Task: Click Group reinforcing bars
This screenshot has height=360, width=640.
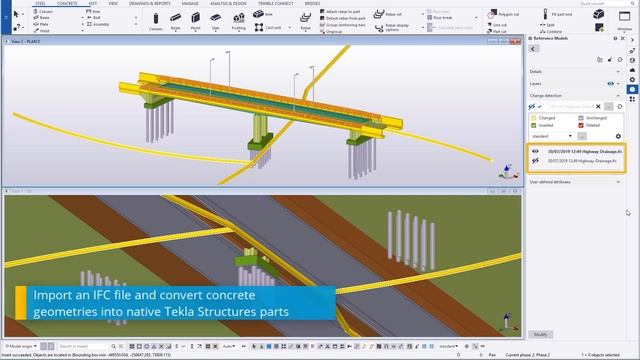Action: [342, 25]
